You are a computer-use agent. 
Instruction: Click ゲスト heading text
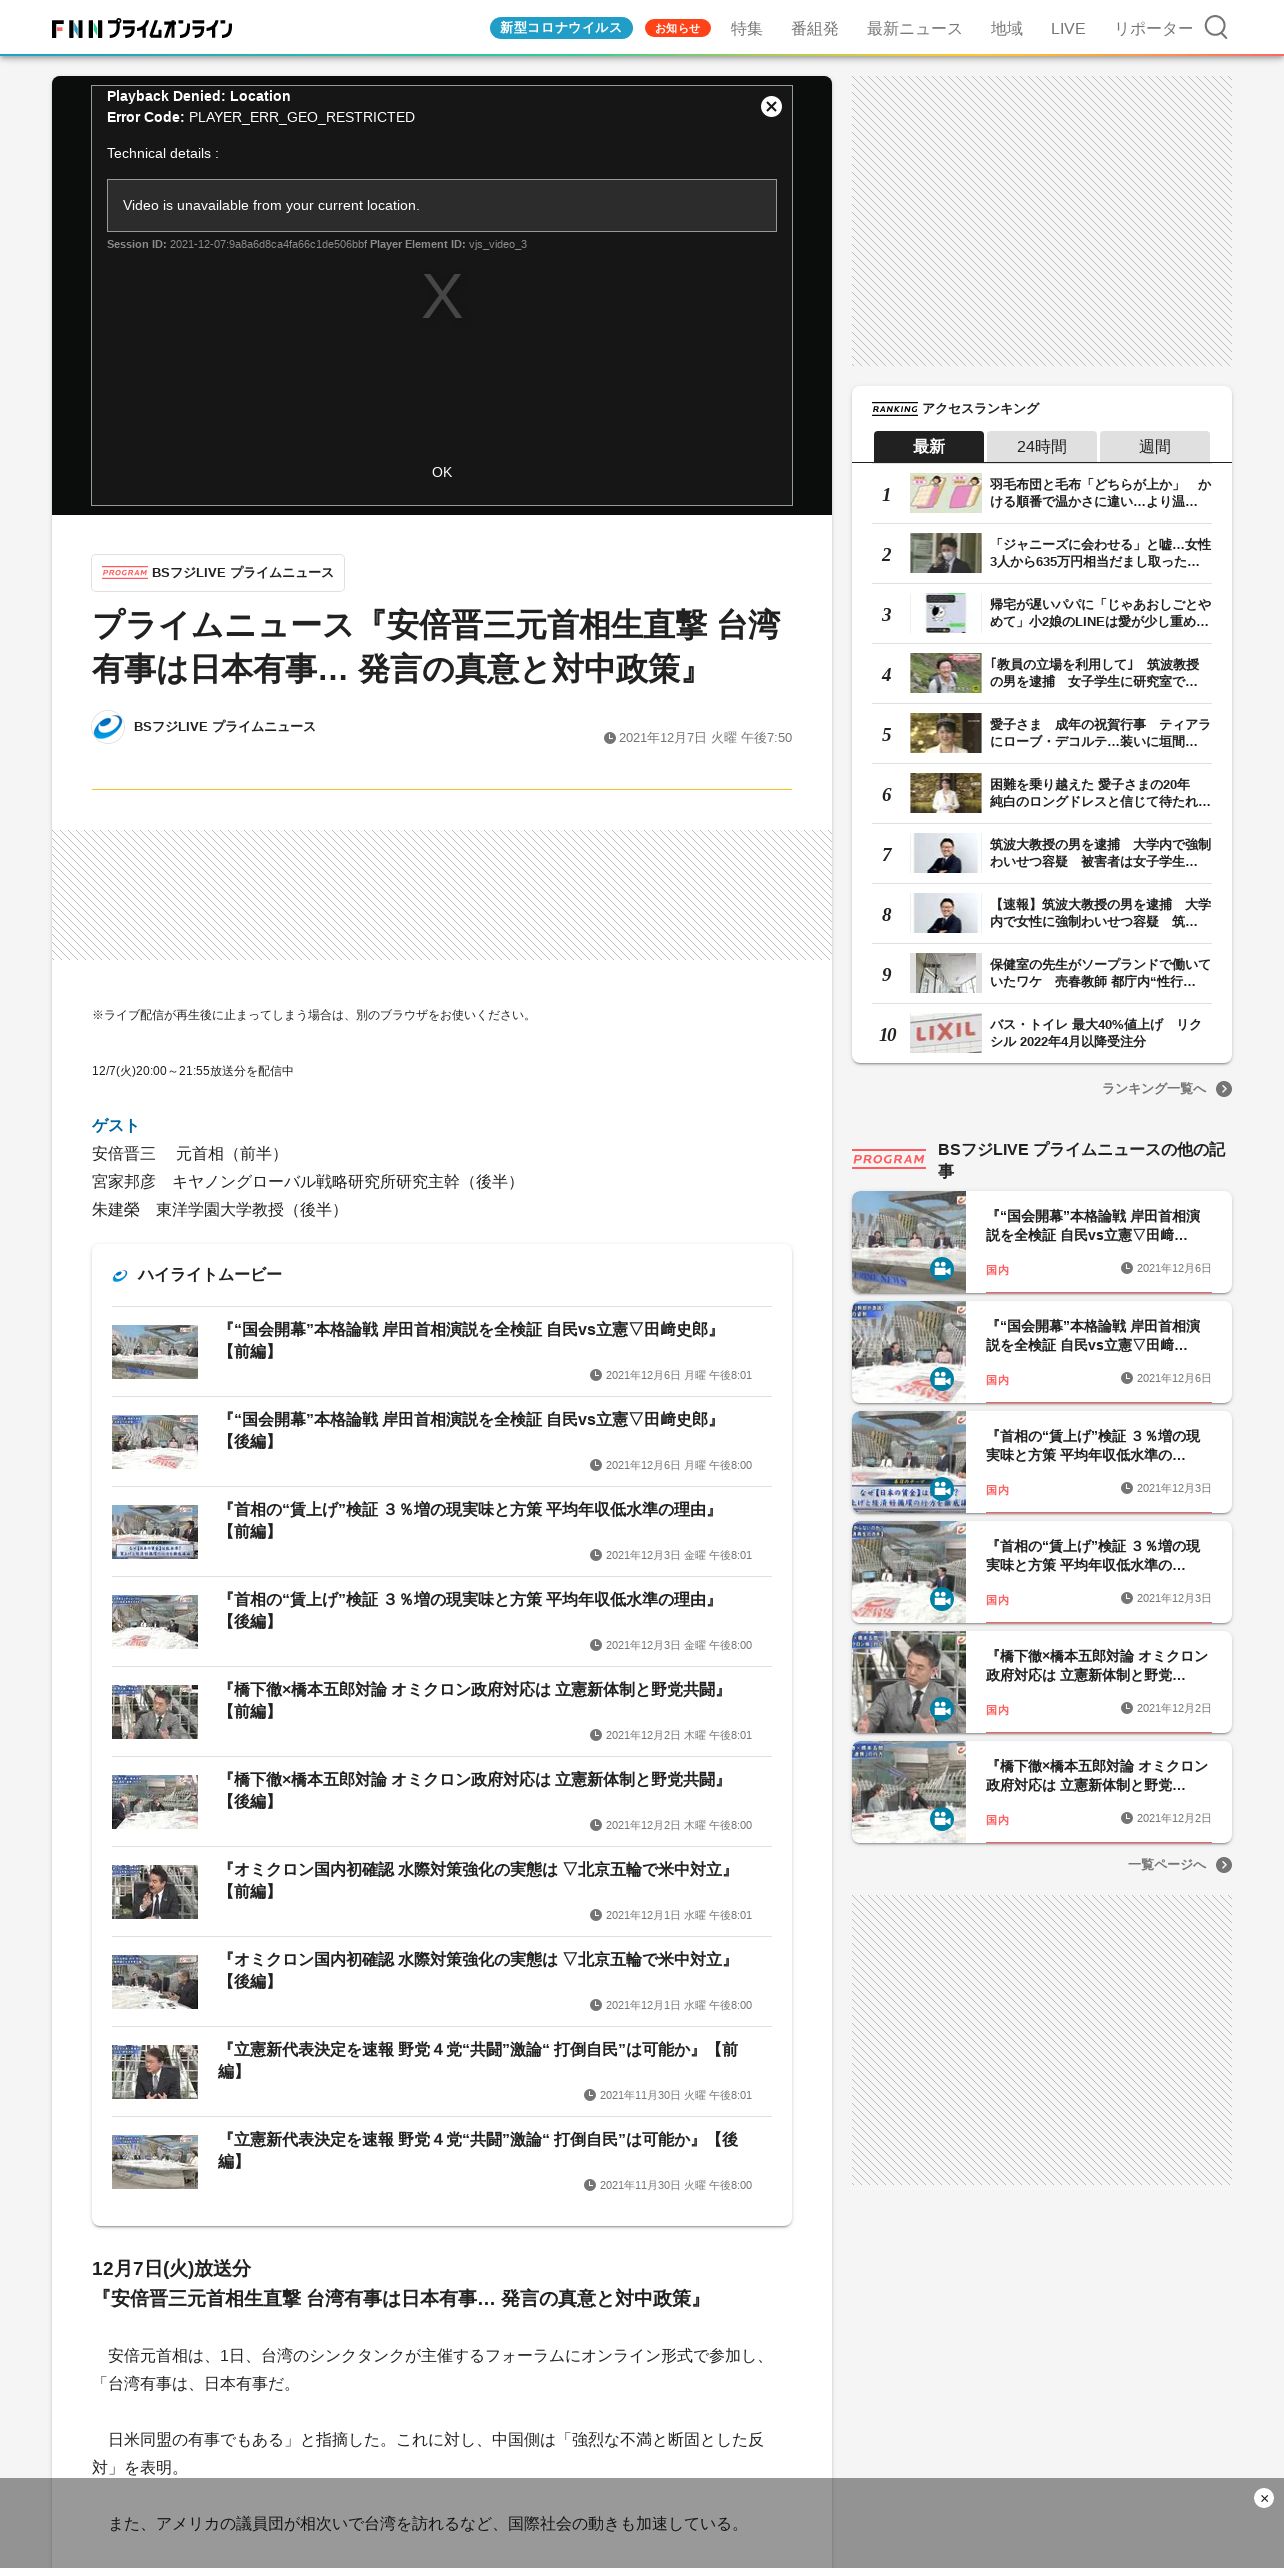click(x=115, y=1126)
